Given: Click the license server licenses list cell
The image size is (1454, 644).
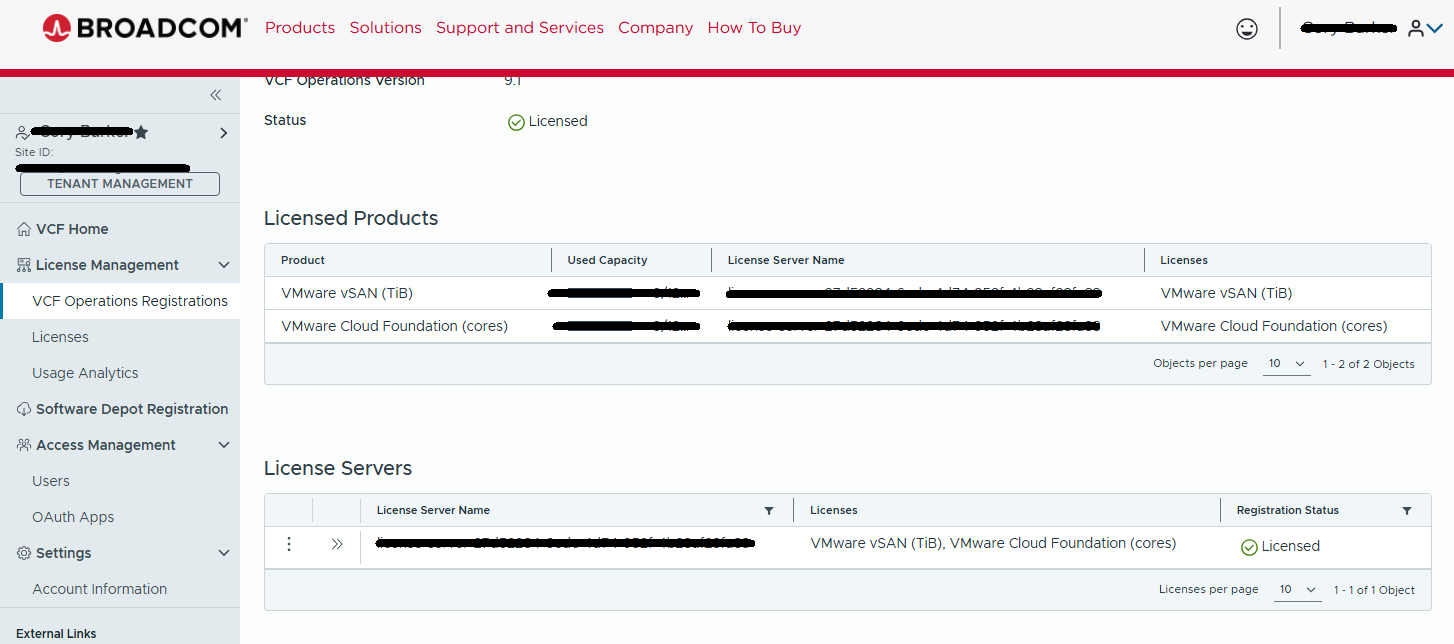Looking at the screenshot, I should click(993, 543).
